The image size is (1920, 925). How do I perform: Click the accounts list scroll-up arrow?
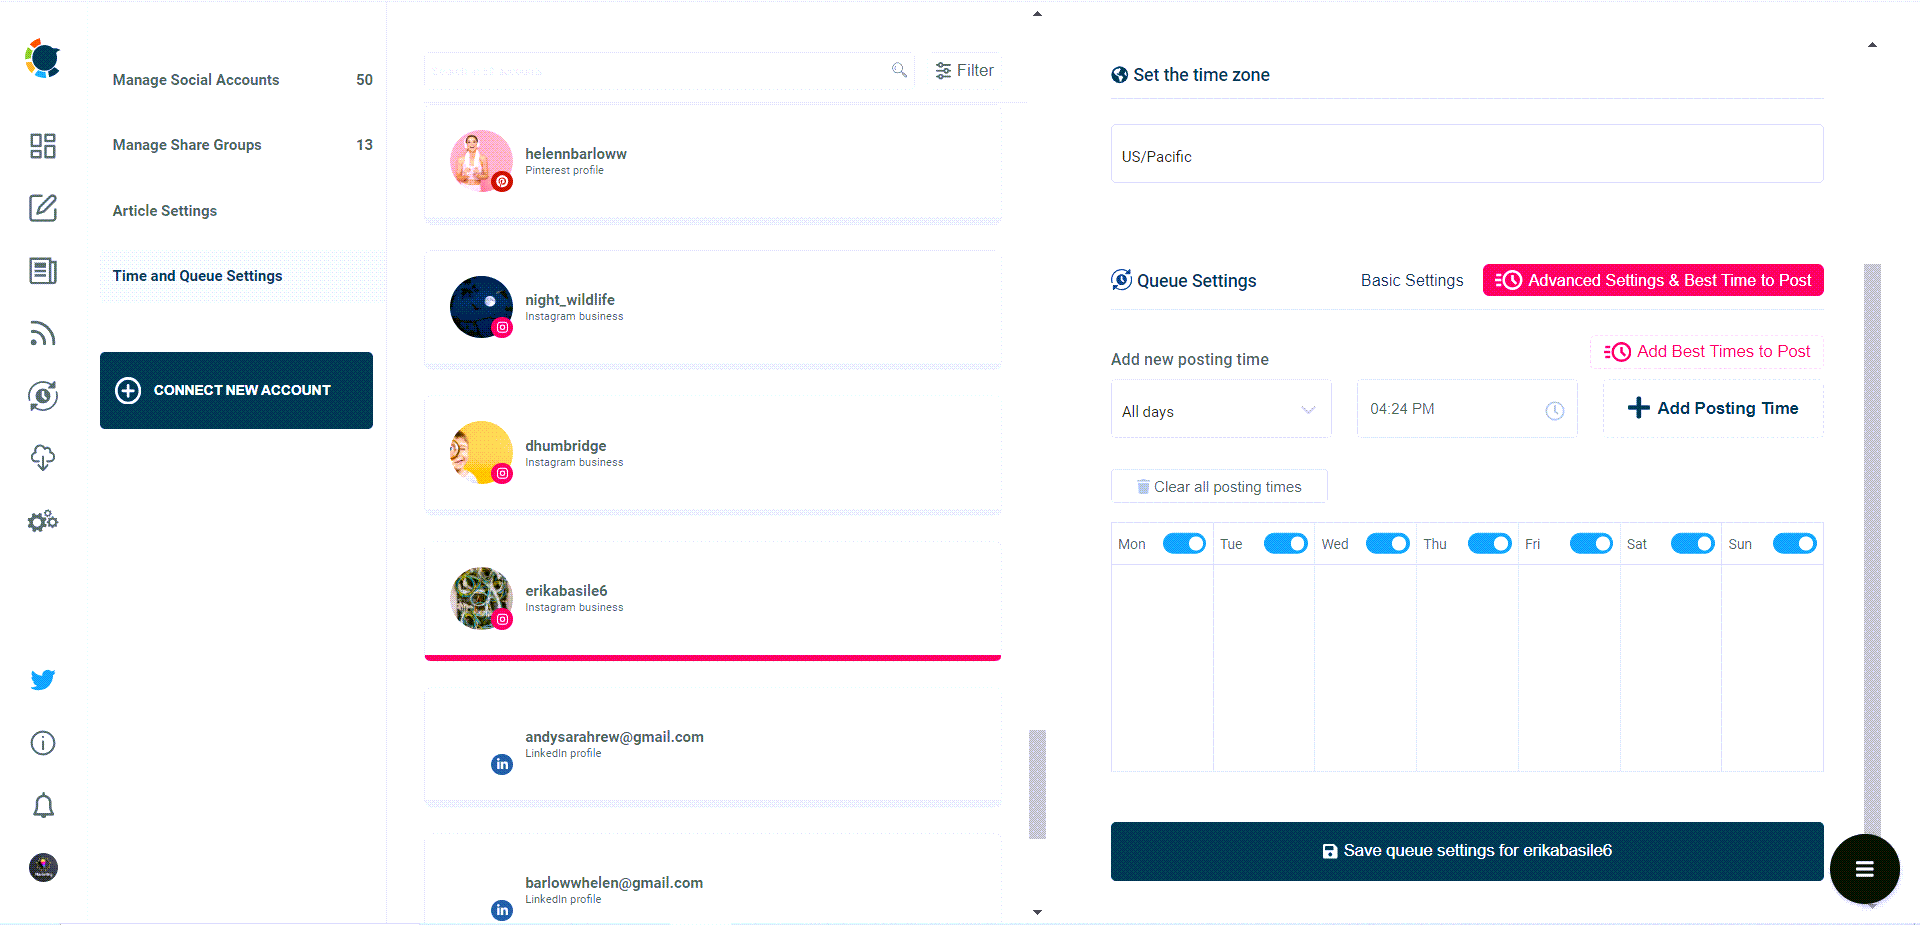tap(1037, 14)
